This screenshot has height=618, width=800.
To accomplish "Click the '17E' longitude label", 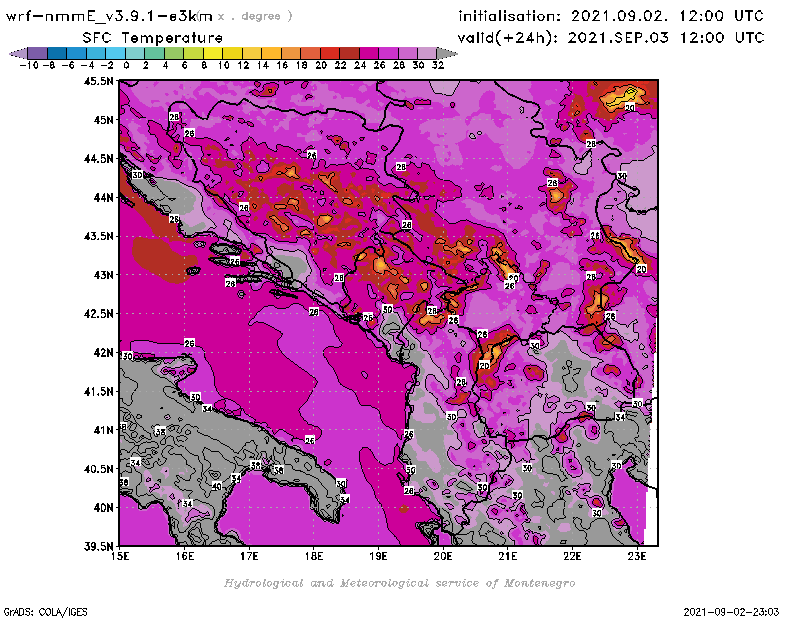I will tap(249, 556).
